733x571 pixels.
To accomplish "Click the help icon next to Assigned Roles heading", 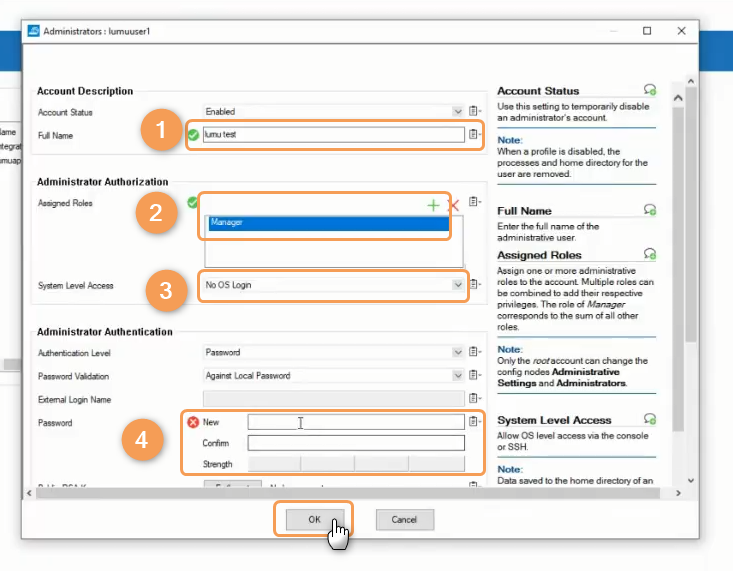I will (x=650, y=255).
